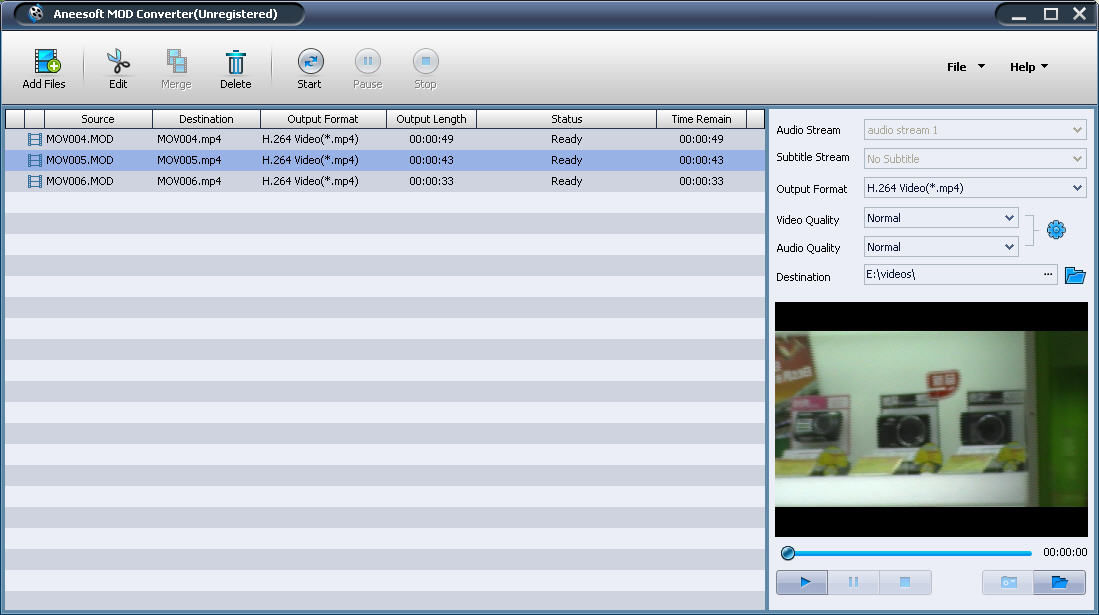Open the Video Quality dropdown
Image resolution: width=1099 pixels, height=615 pixels.
point(1009,218)
